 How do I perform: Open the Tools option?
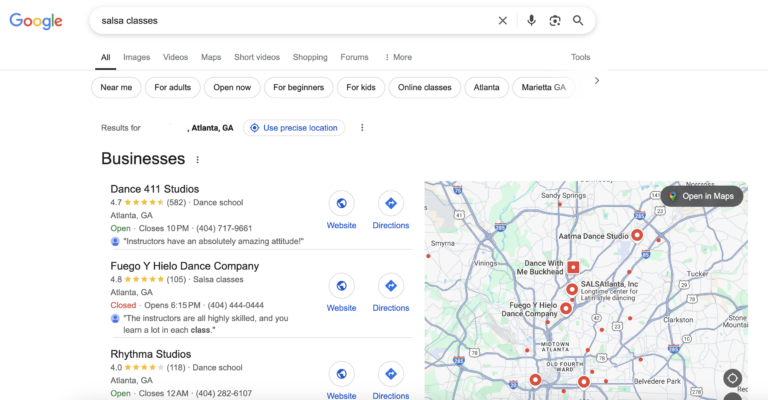tap(580, 57)
